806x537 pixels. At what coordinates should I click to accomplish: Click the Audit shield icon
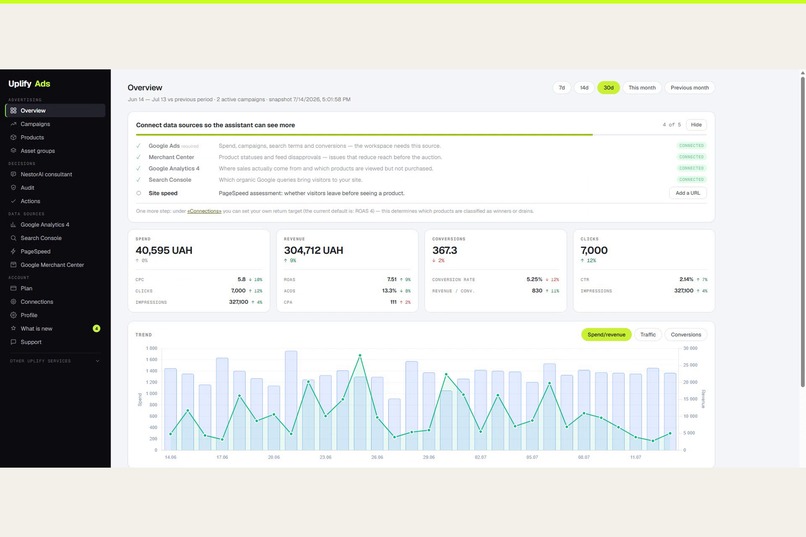pos(13,188)
